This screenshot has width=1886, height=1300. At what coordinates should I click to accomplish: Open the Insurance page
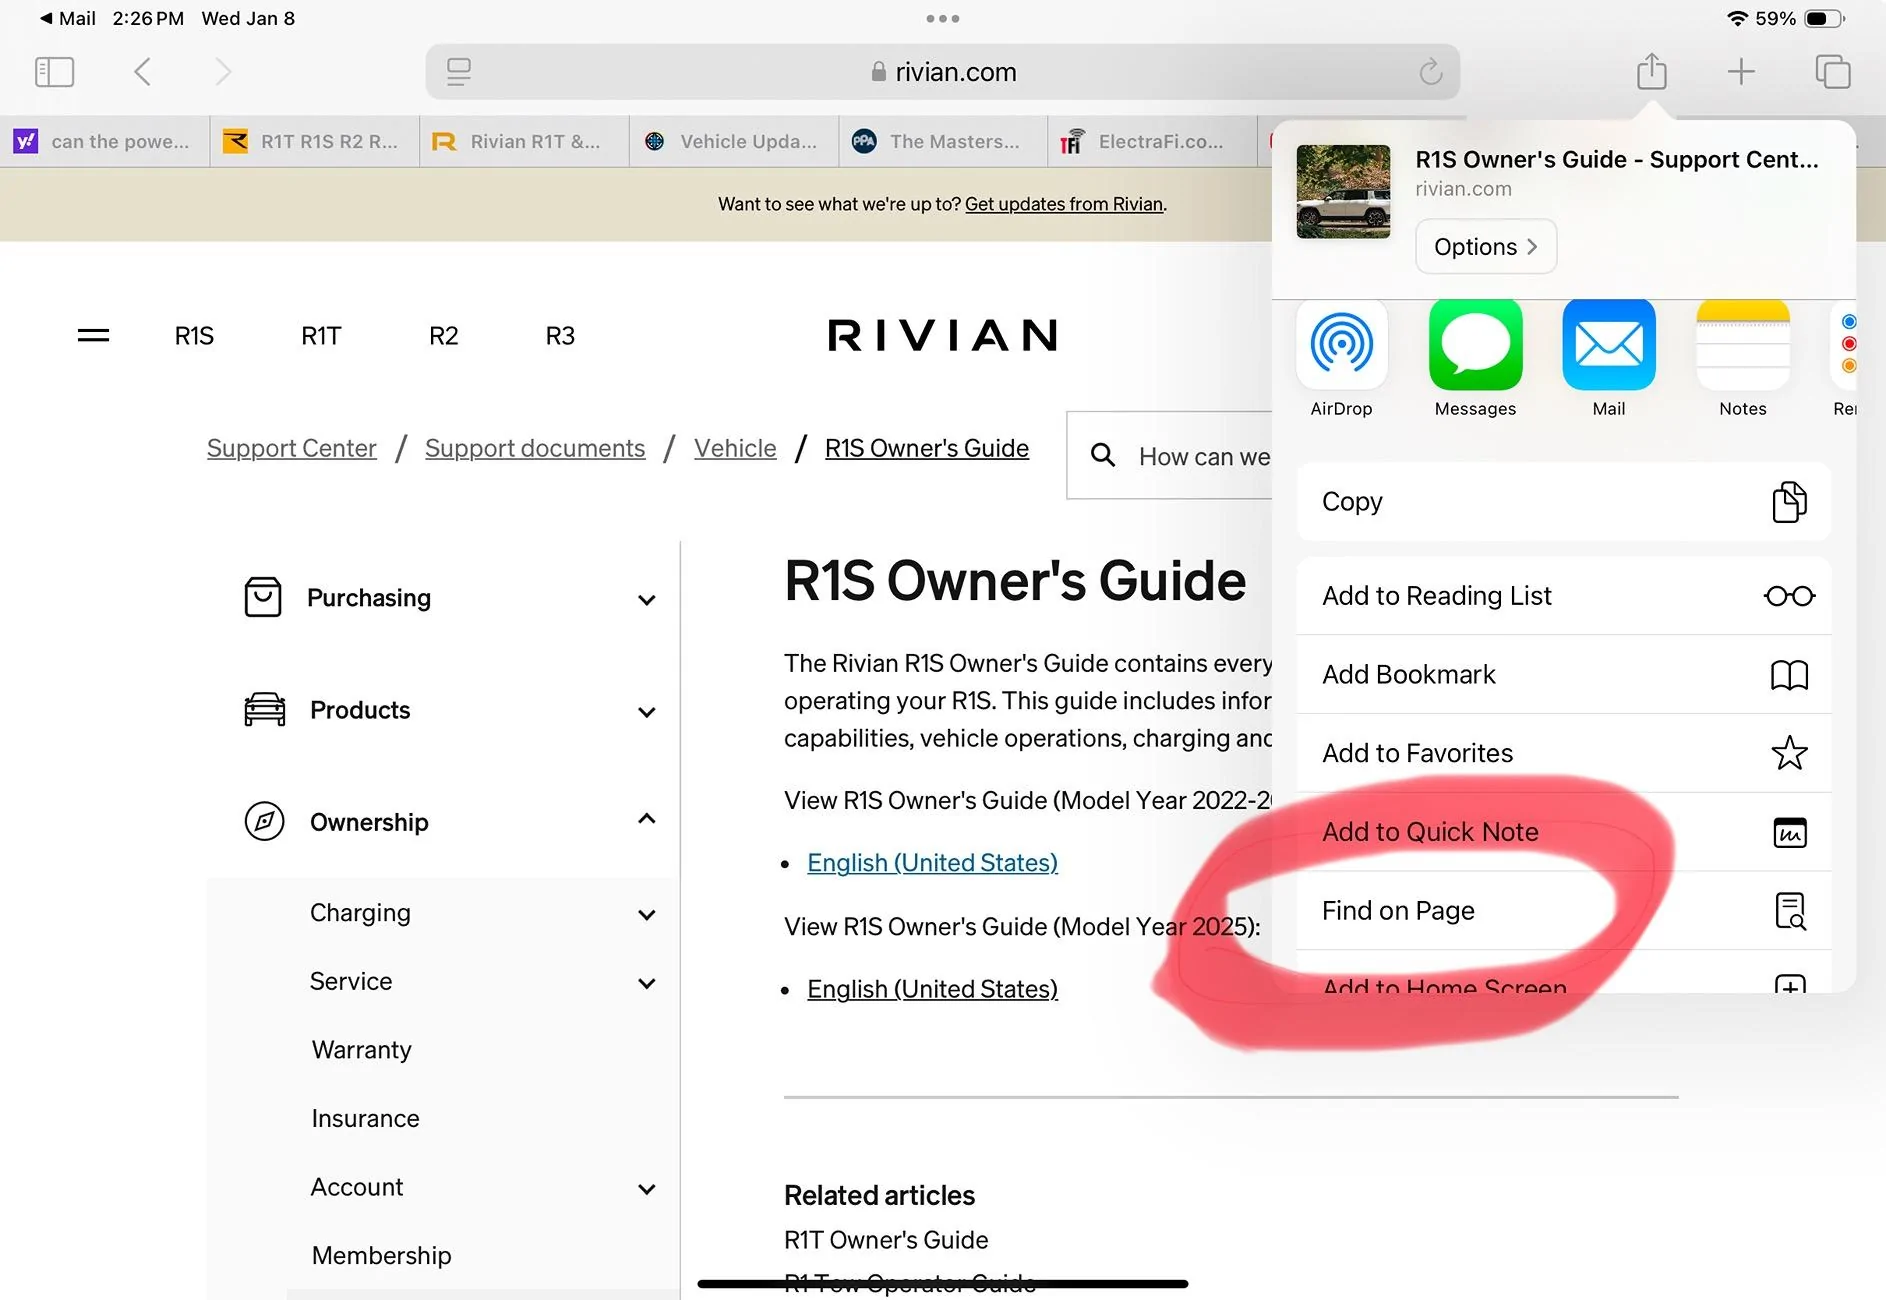click(365, 1119)
